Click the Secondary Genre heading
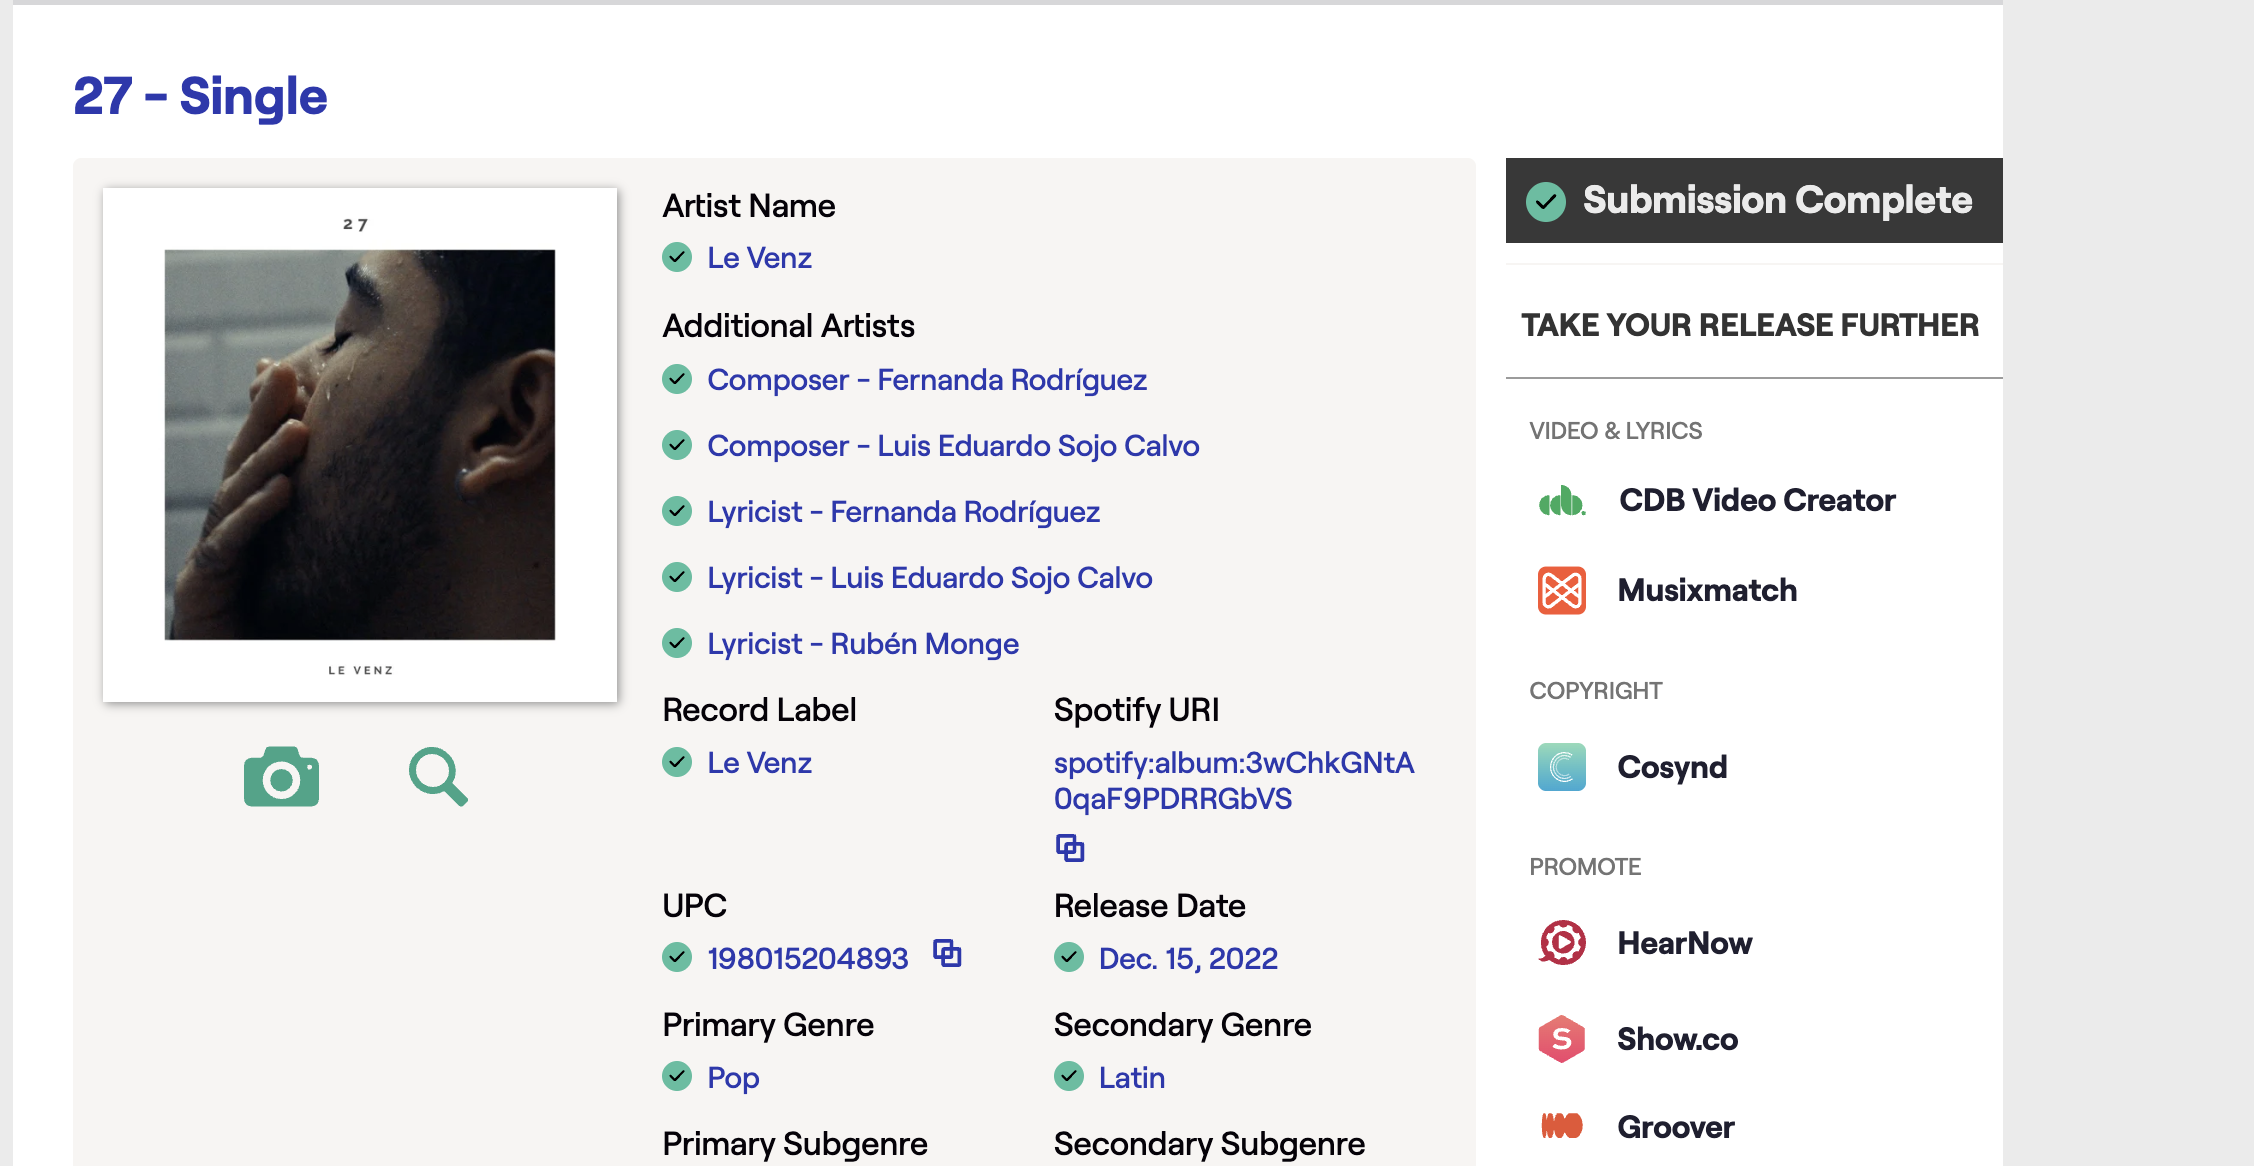The height and width of the screenshot is (1166, 2254). pyautogui.click(x=1182, y=1025)
